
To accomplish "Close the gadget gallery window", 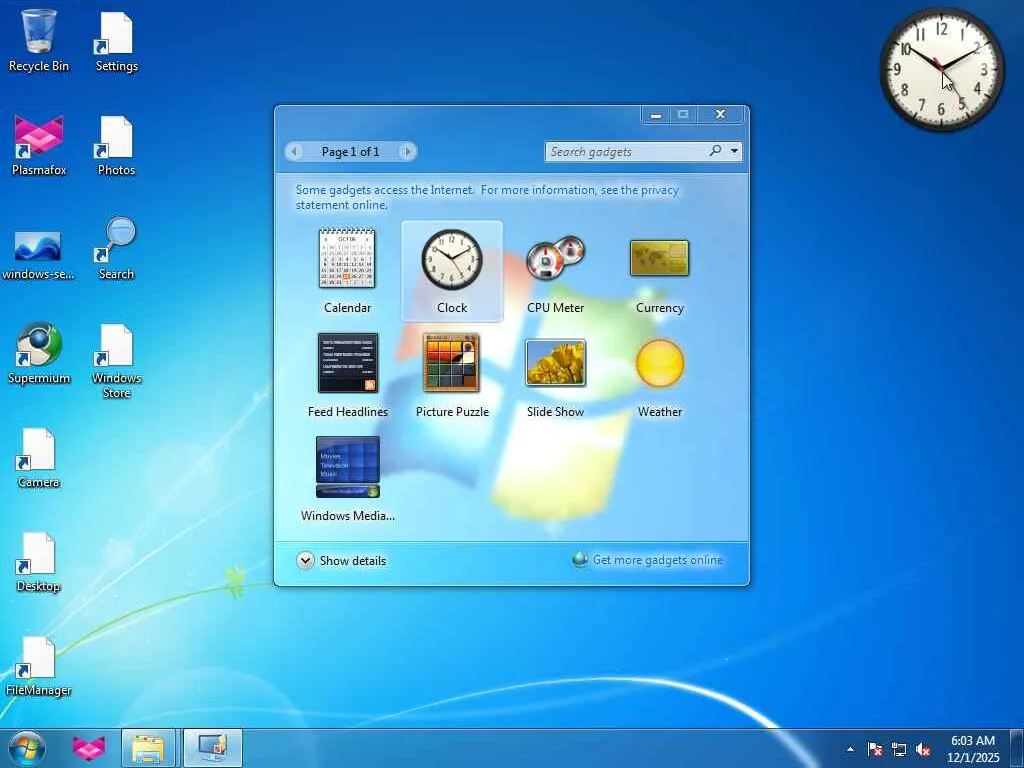I will (720, 114).
